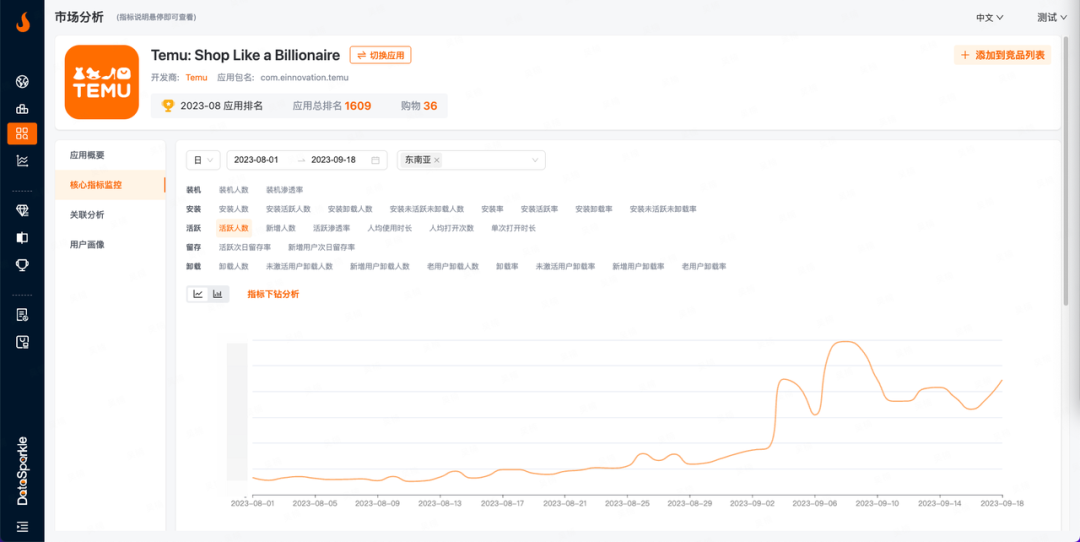Expand the region selector dropdown arrow
This screenshot has height=542, width=1080.
click(x=534, y=160)
